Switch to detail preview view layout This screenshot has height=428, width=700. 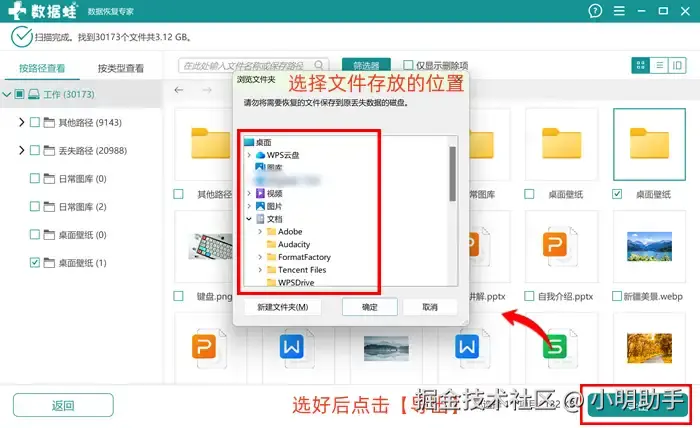tap(677, 66)
